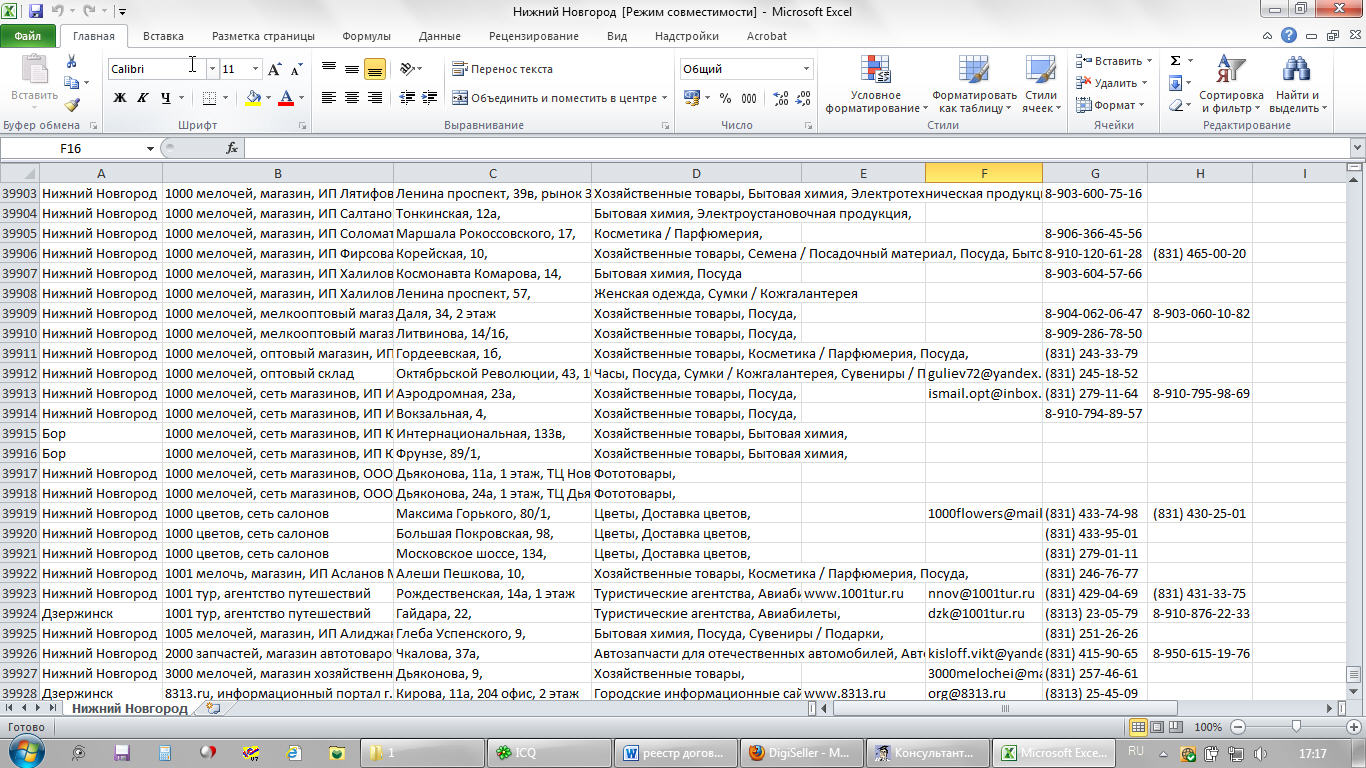Viewport: 1366px width, 768px height.
Task: Open the Общий number format dropdown
Action: click(x=806, y=69)
